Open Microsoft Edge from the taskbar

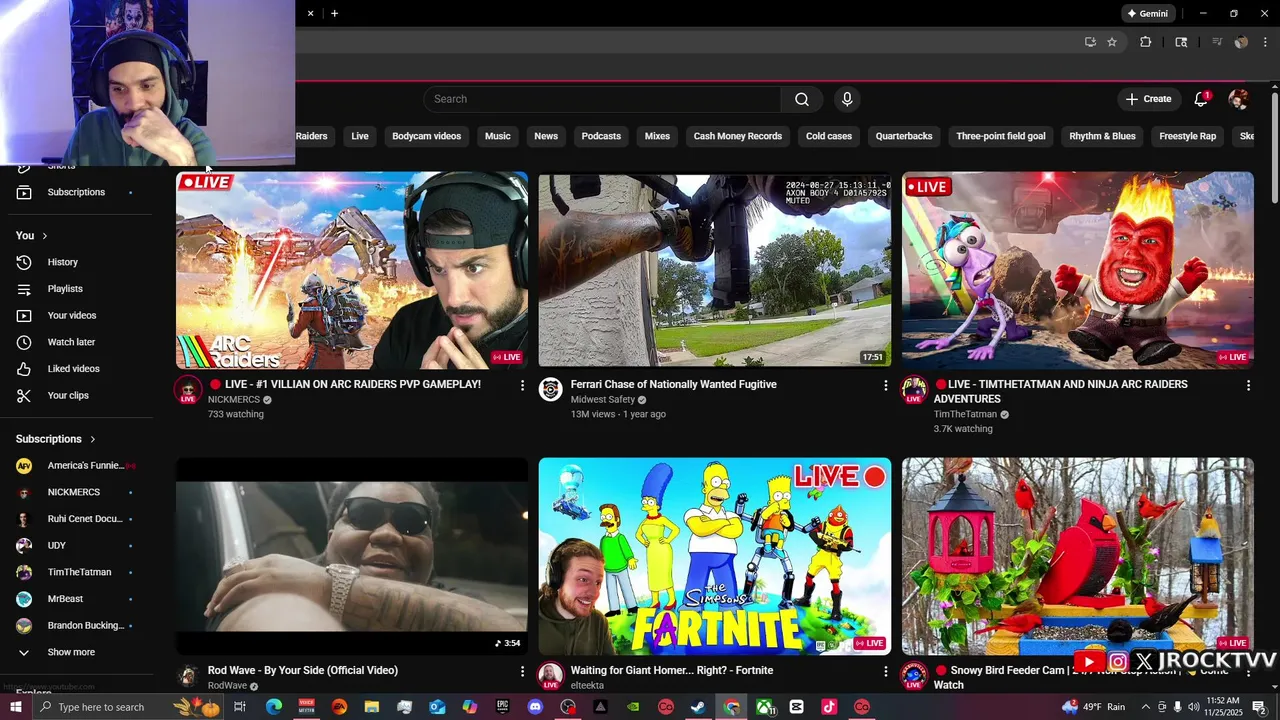click(273, 707)
